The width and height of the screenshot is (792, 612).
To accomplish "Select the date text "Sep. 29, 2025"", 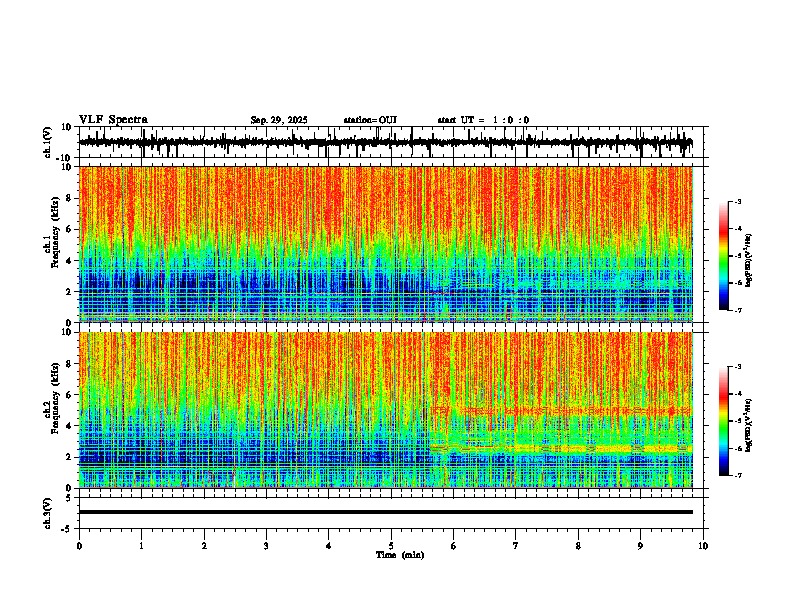I will pyautogui.click(x=279, y=120).
